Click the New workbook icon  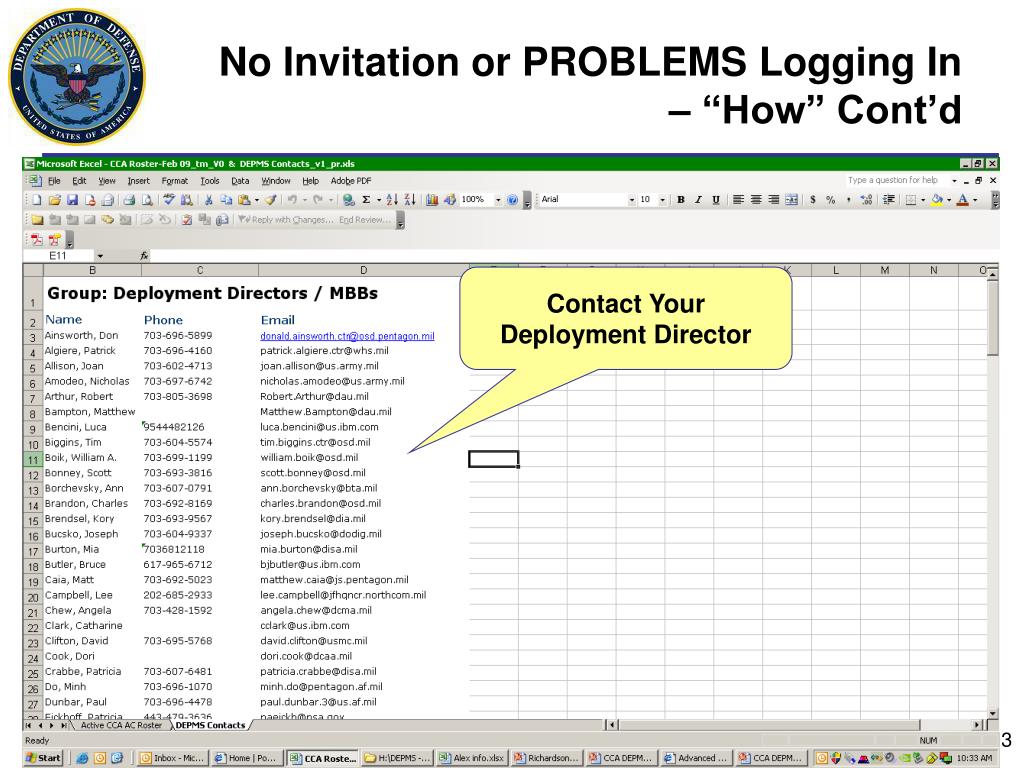(x=36, y=200)
